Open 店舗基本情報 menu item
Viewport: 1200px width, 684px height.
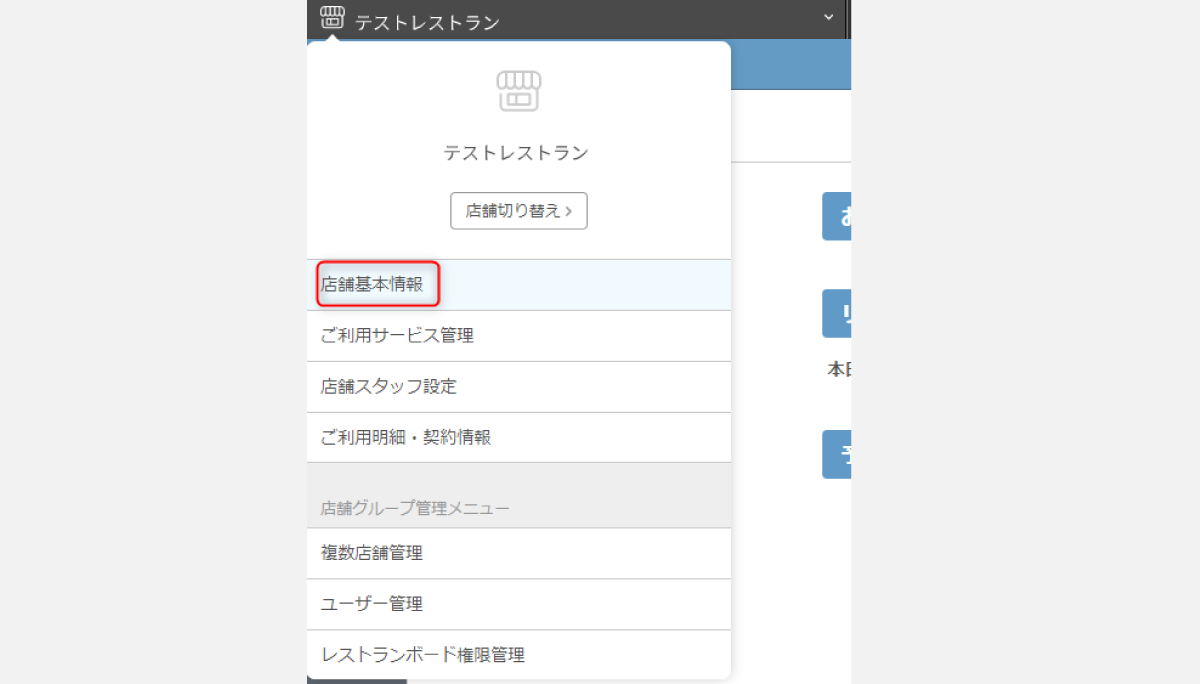click(373, 285)
